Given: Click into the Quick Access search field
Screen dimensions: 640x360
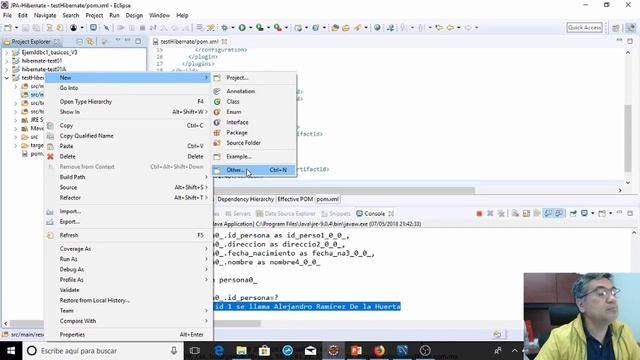Looking at the screenshot, I should click(x=584, y=27).
